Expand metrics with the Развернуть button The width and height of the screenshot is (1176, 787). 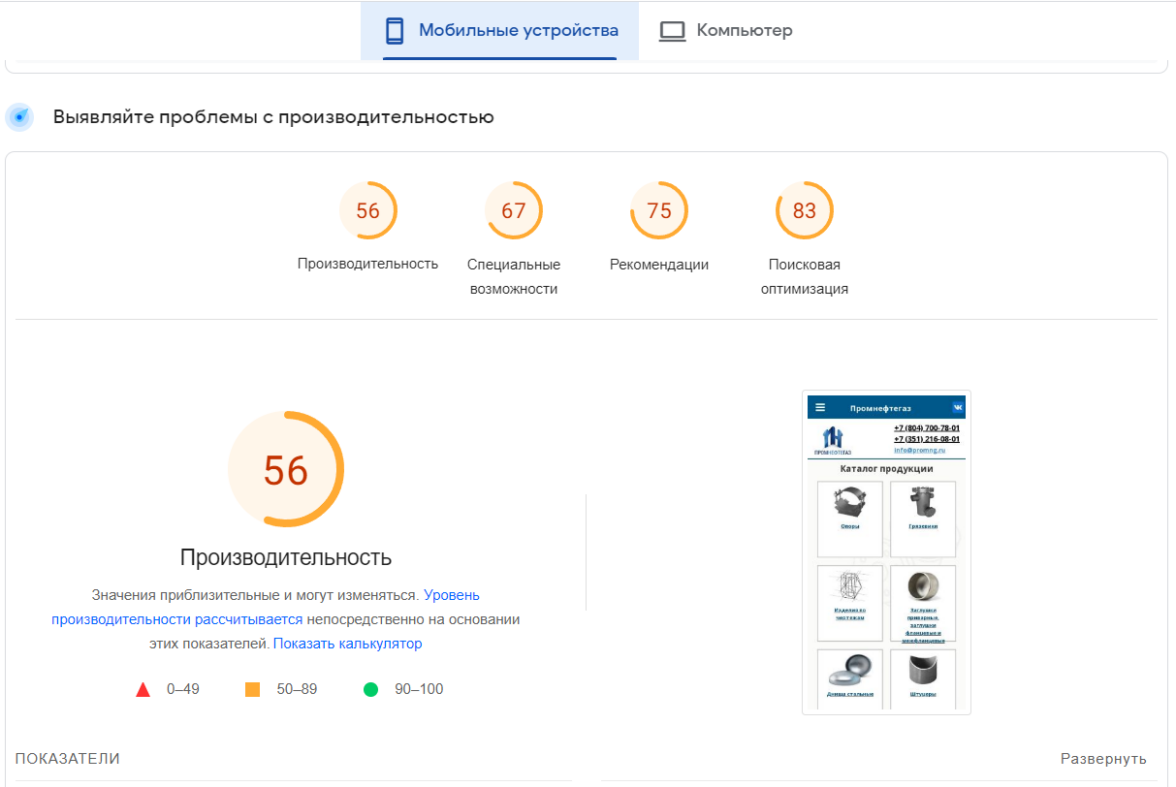1103,759
